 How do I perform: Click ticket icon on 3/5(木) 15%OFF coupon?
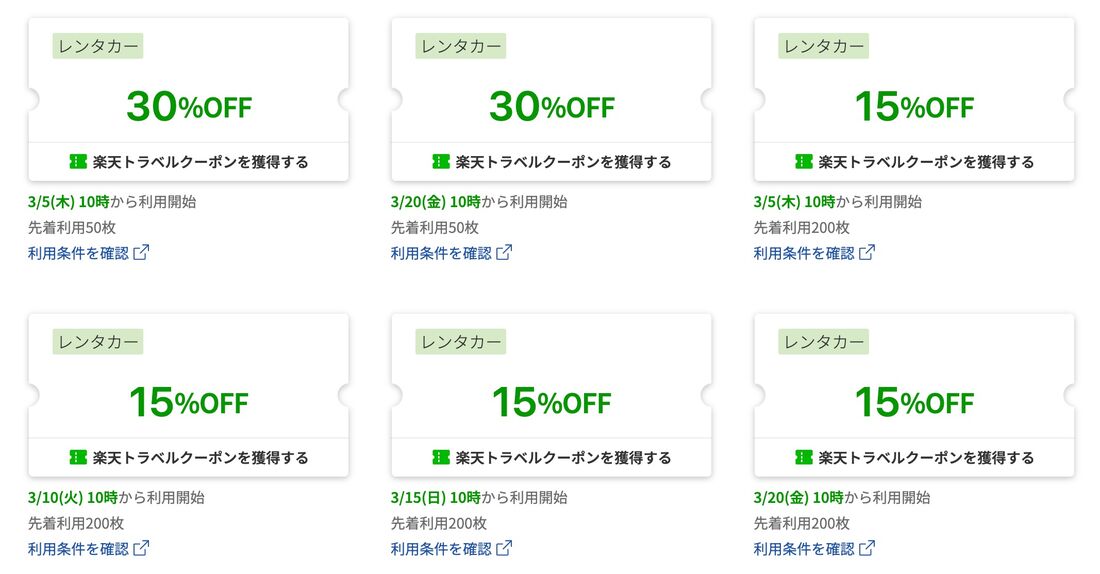804,162
